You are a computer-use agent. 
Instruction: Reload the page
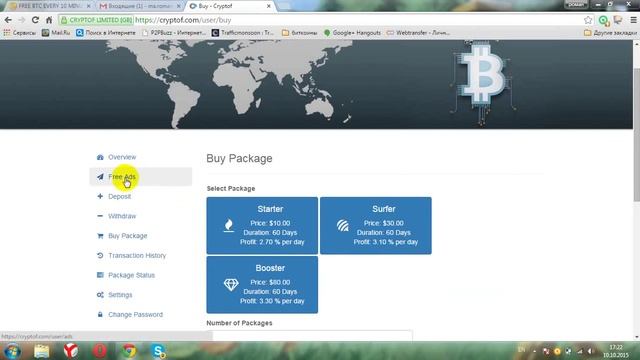pyautogui.click(x=35, y=20)
